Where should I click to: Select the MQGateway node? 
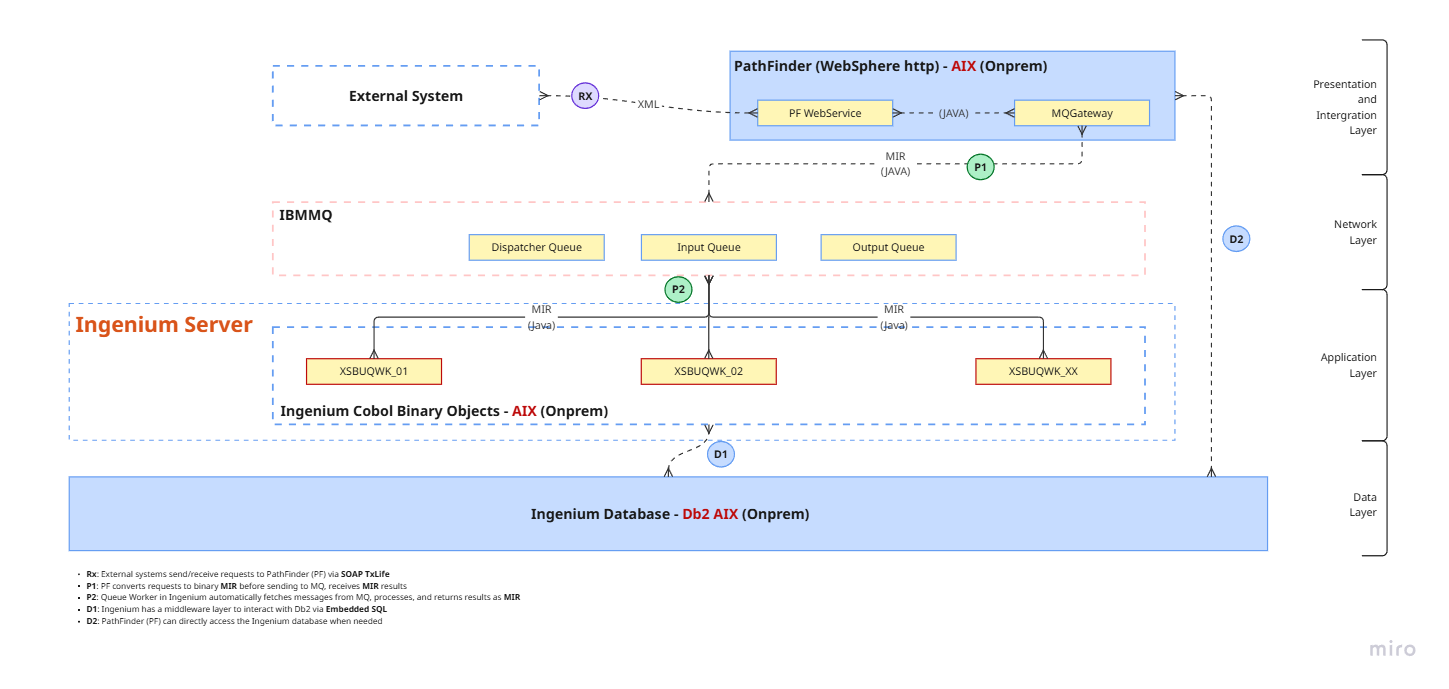click(1081, 113)
